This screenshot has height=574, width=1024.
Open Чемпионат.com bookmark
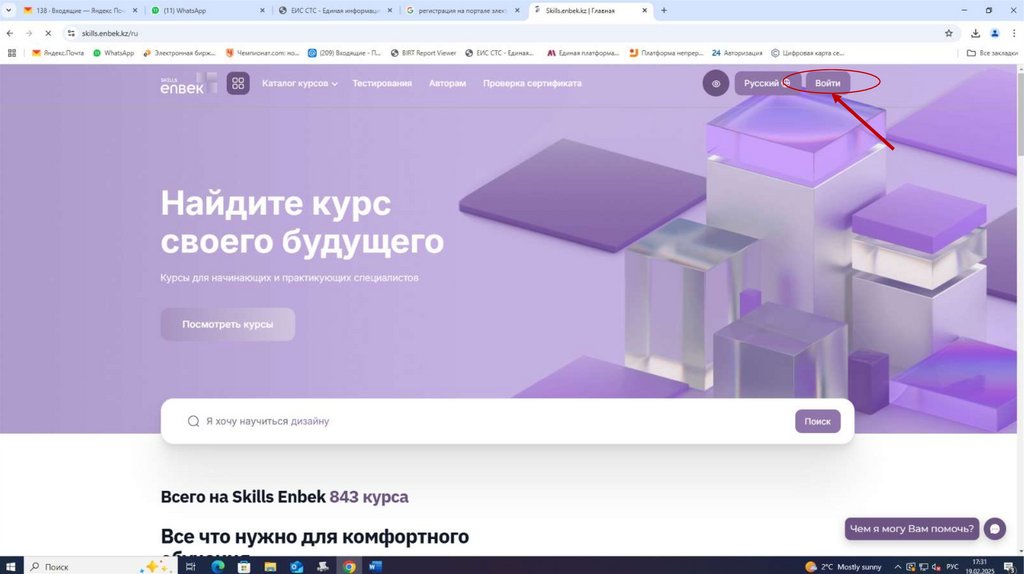coord(263,53)
